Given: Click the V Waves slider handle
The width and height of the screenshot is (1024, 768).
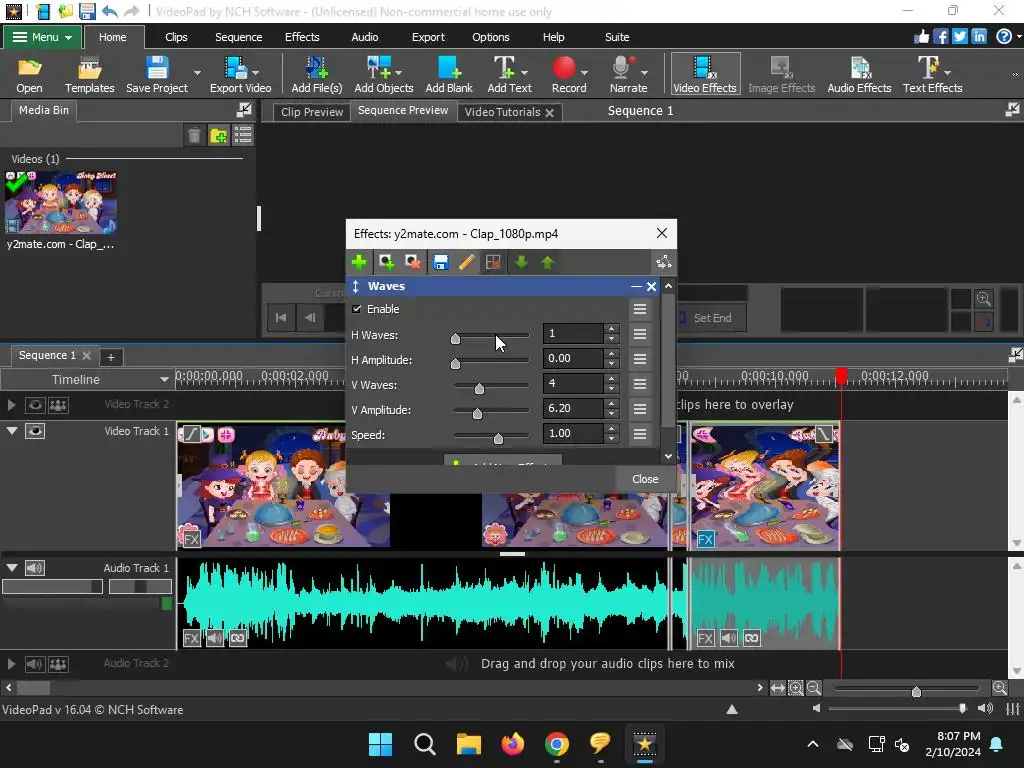Looking at the screenshot, I should point(479,389).
